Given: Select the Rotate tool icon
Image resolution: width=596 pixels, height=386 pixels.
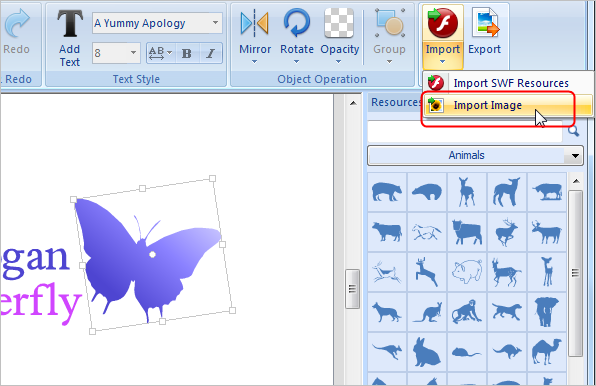Looking at the screenshot, I should tap(297, 23).
